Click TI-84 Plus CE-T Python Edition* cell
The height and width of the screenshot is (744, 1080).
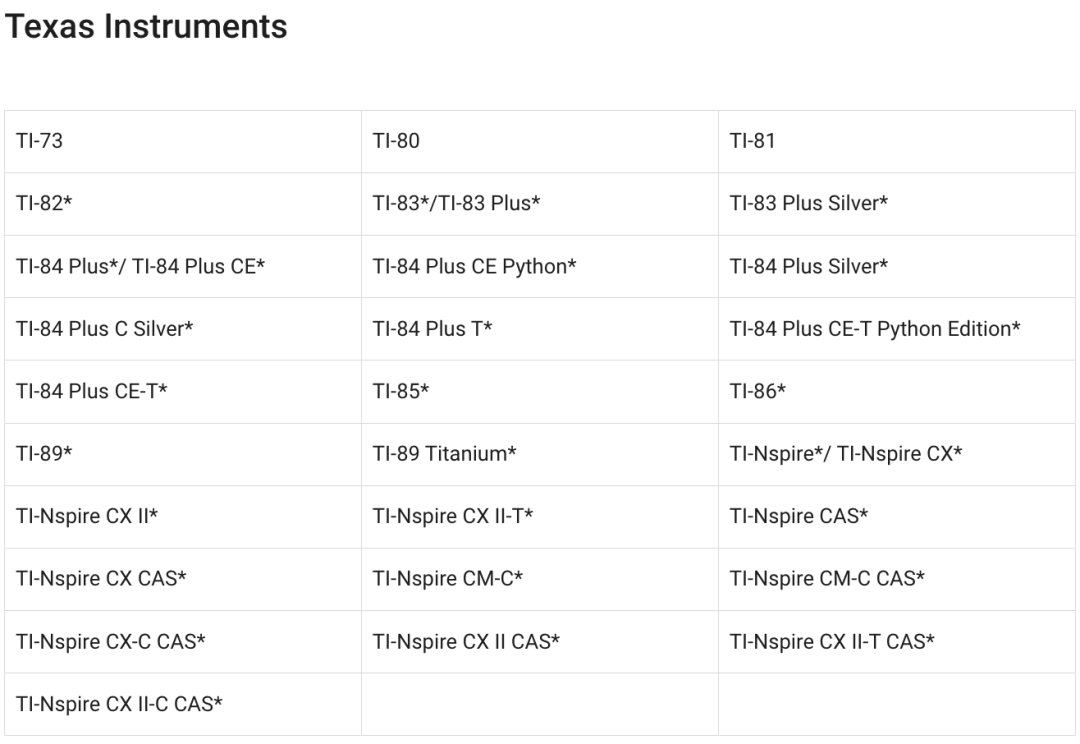[x=875, y=329]
